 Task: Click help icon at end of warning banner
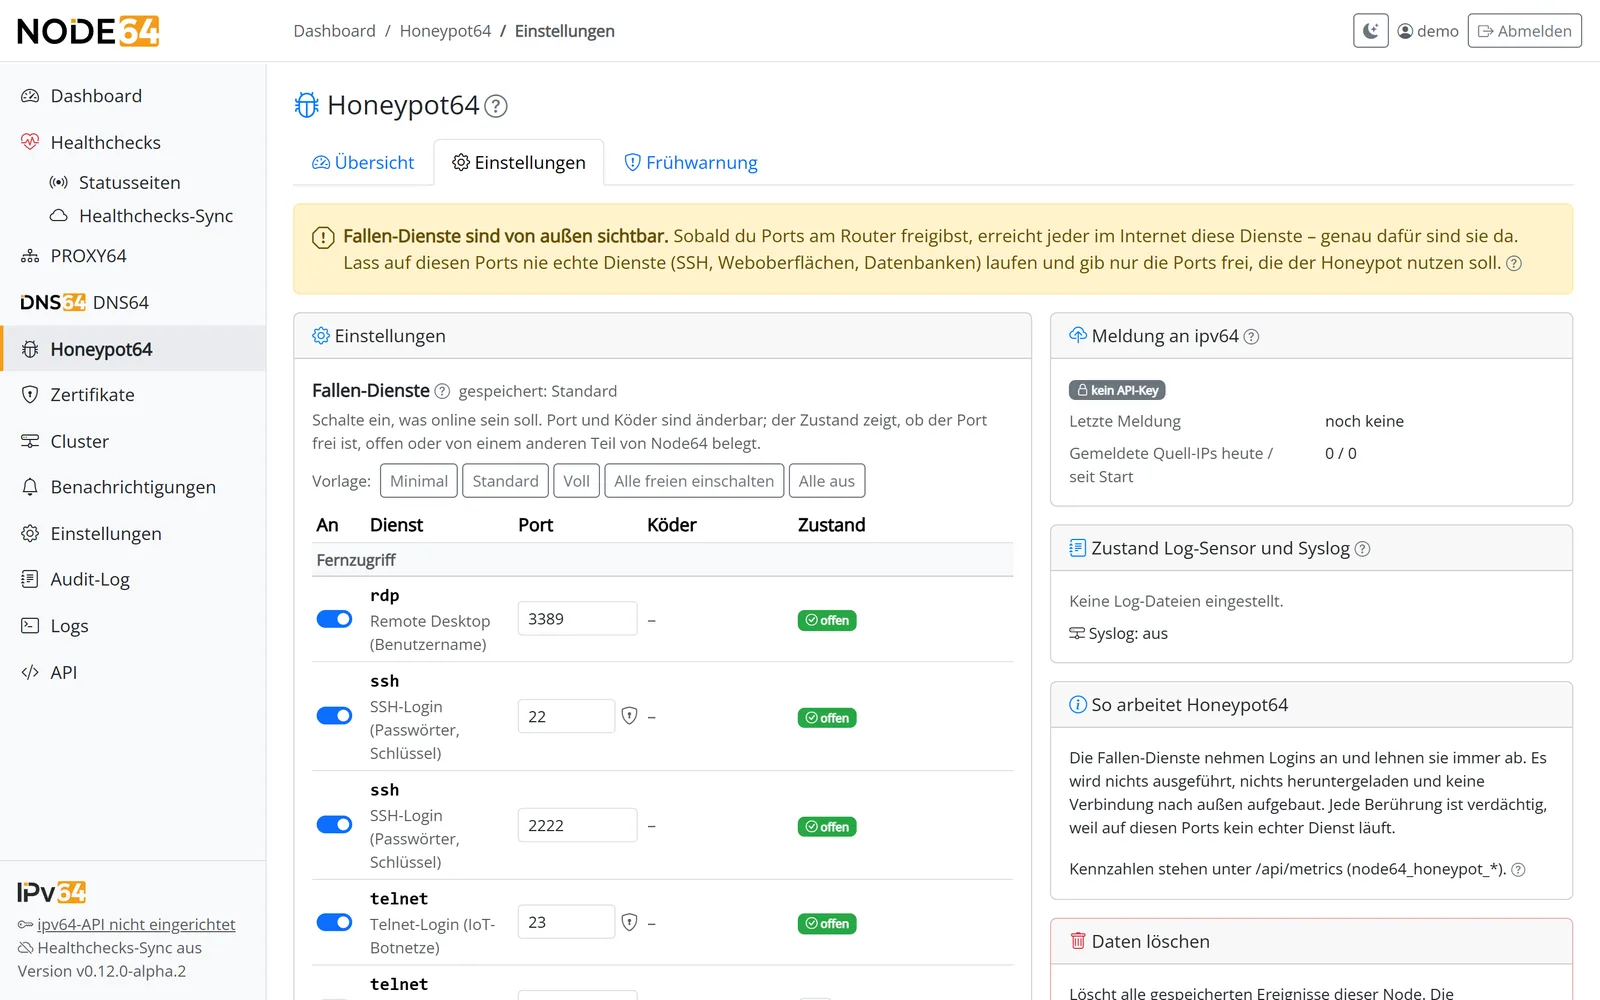pos(1514,264)
